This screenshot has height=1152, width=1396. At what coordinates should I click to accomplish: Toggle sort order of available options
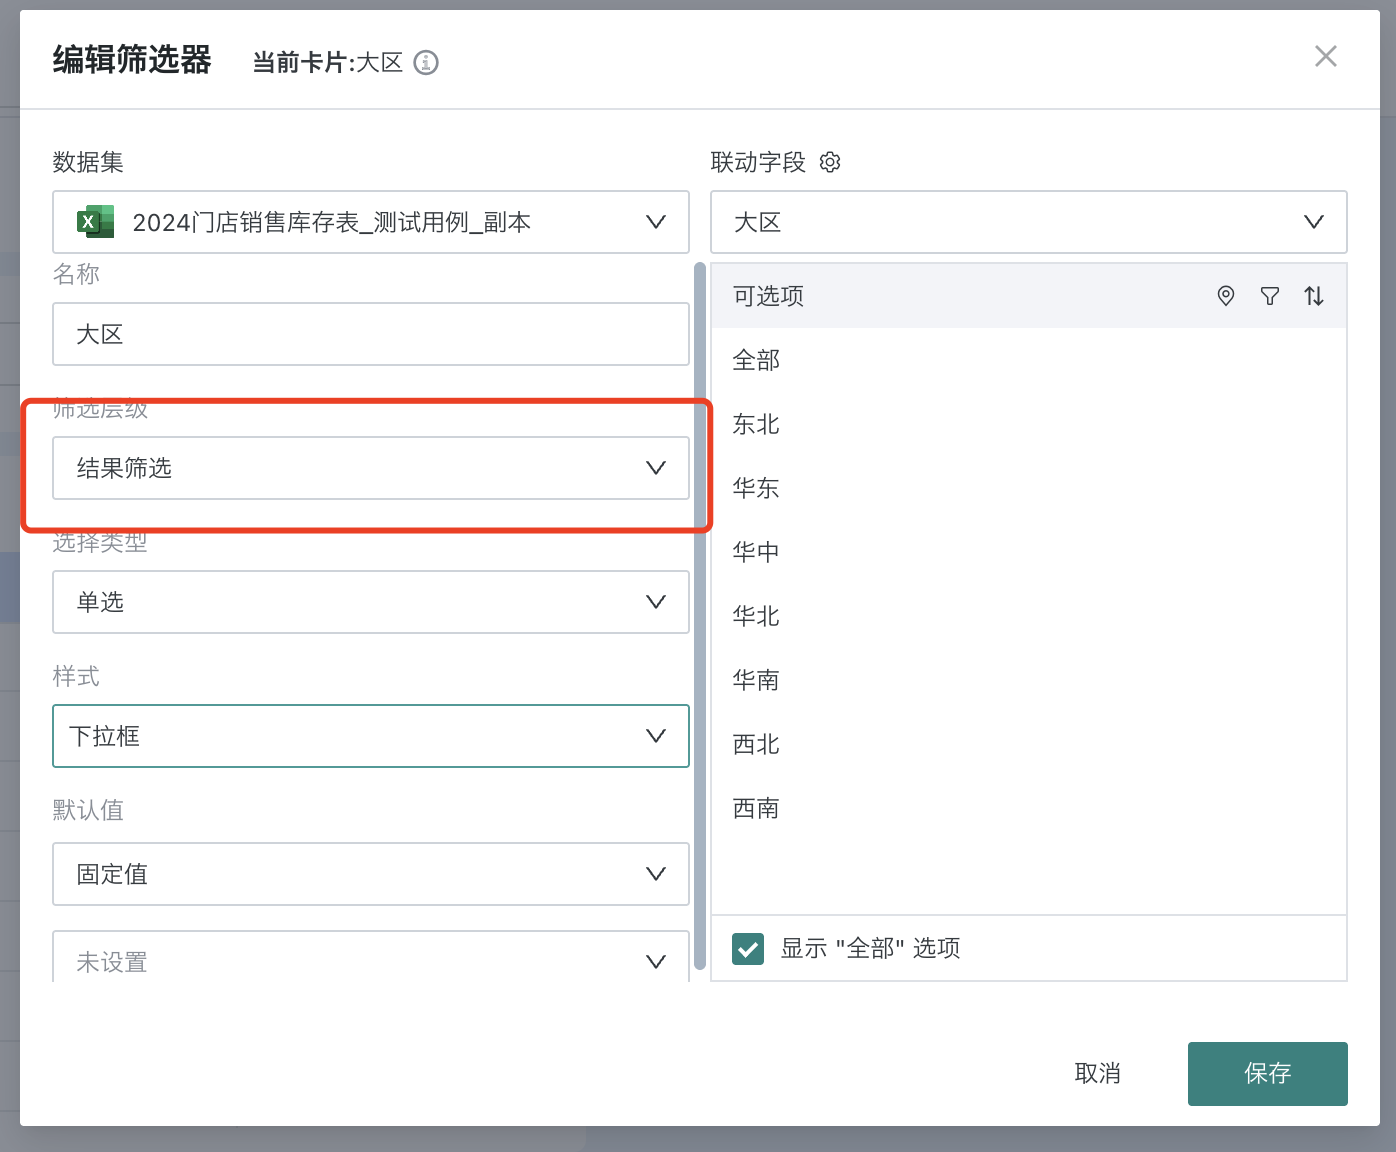(x=1314, y=296)
